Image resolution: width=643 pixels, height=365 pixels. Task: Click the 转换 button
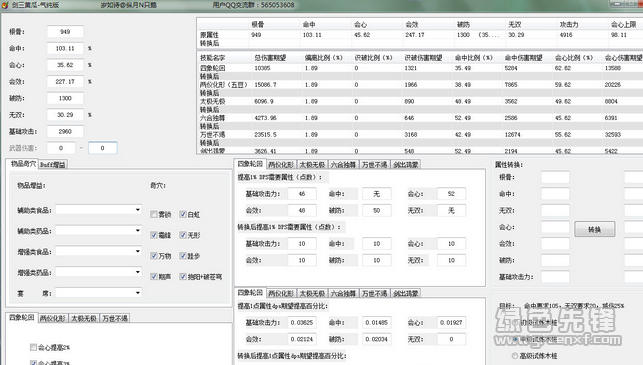595,229
